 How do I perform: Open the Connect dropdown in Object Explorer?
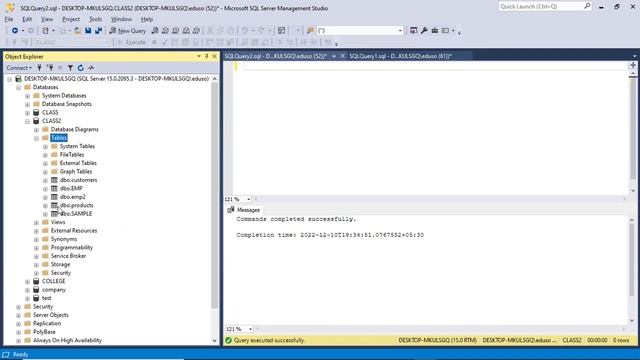[19, 68]
